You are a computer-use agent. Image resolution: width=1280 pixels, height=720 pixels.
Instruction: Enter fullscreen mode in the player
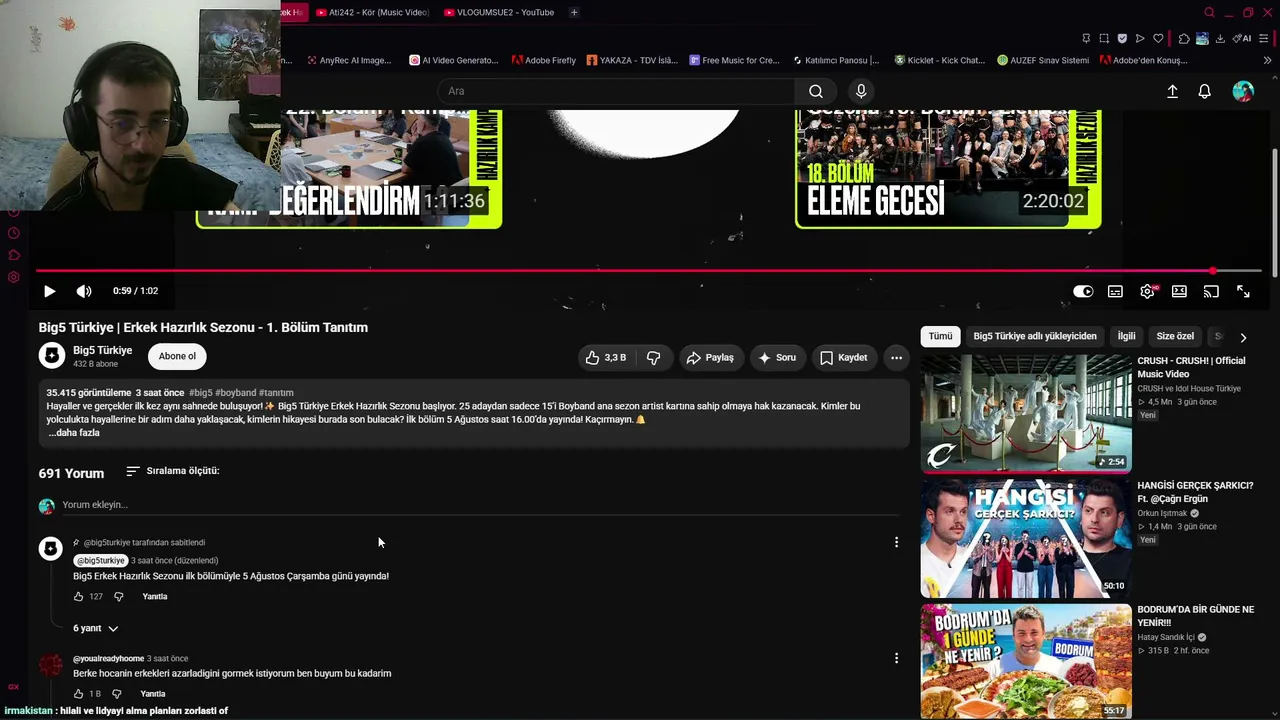(x=1243, y=291)
